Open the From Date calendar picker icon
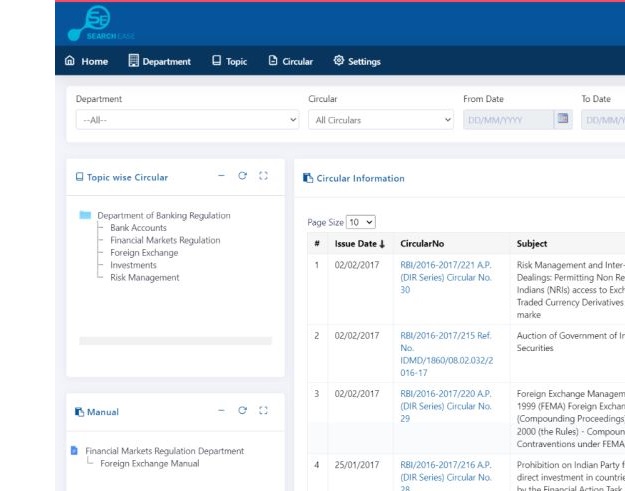 click(563, 119)
